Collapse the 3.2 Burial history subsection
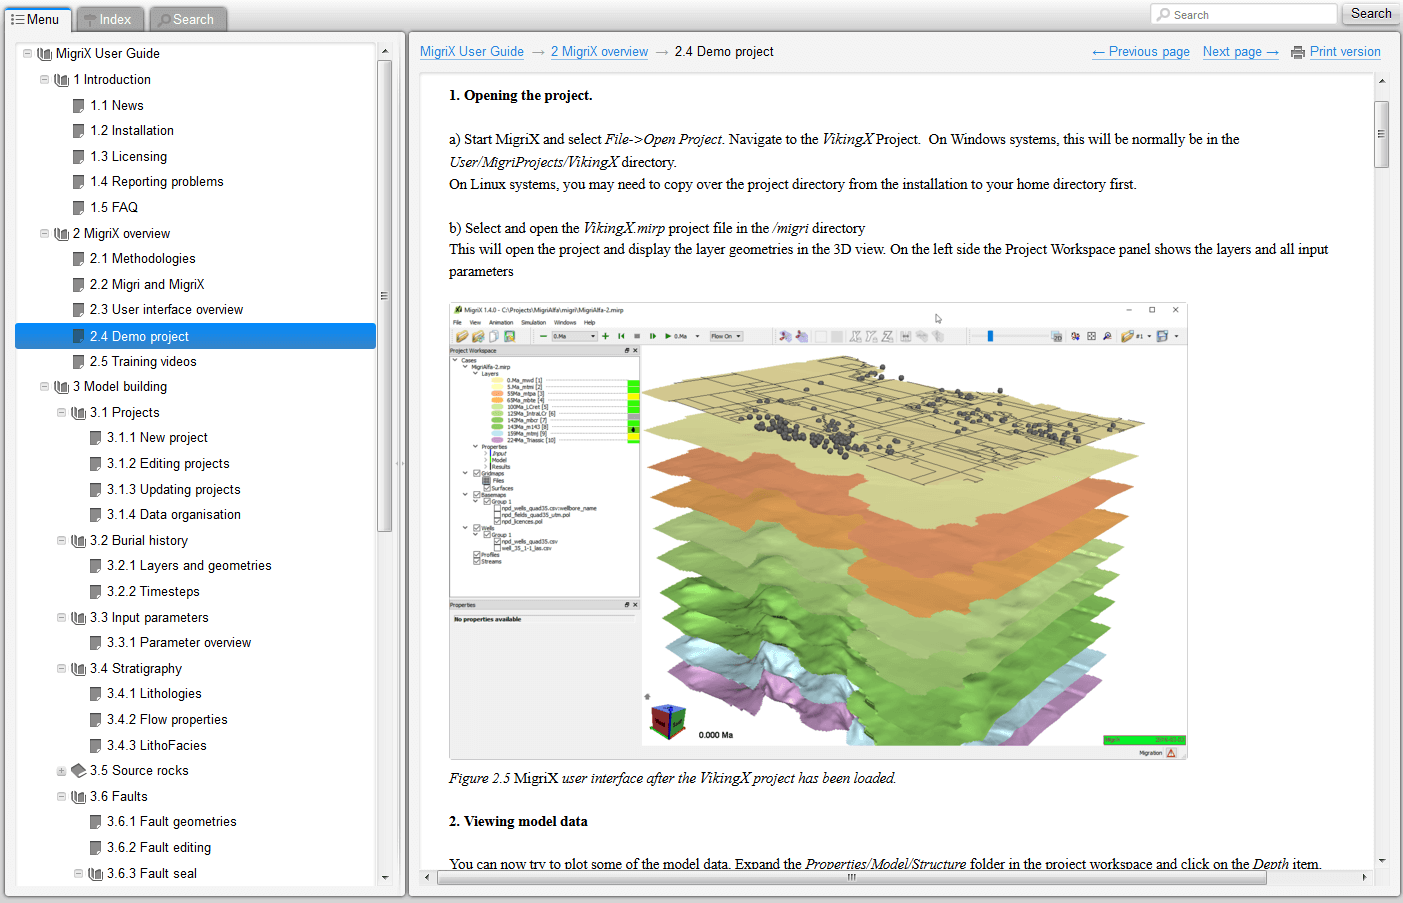This screenshot has width=1403, height=903. (x=61, y=541)
